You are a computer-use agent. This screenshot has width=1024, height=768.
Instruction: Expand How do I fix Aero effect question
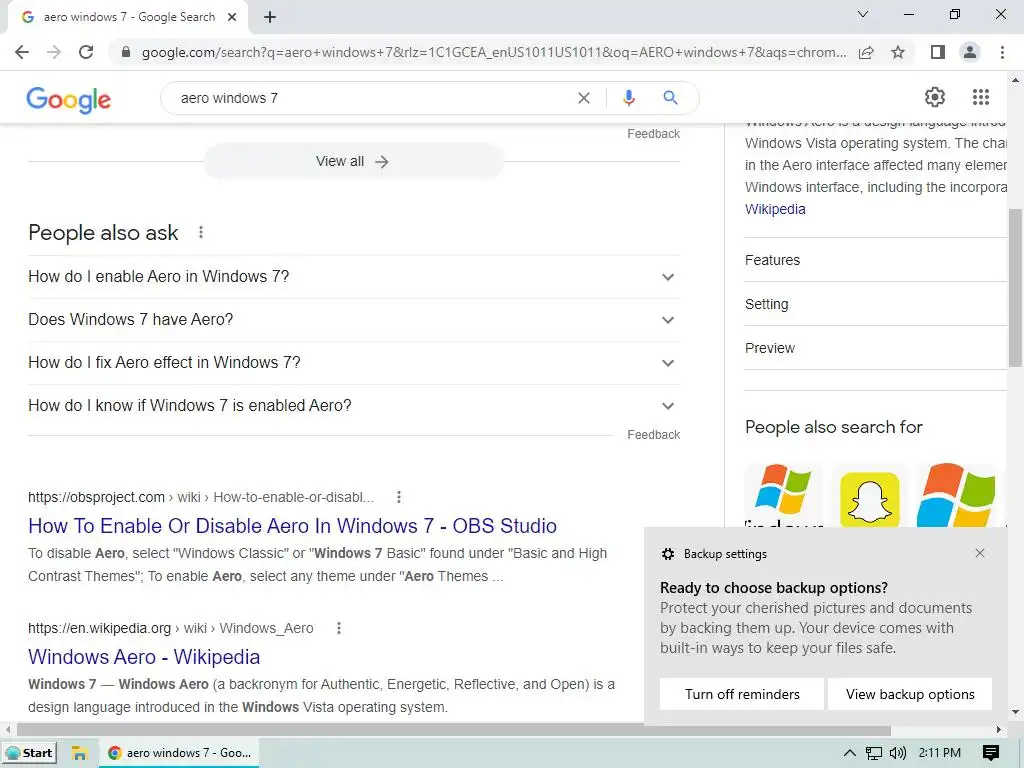[x=353, y=363]
